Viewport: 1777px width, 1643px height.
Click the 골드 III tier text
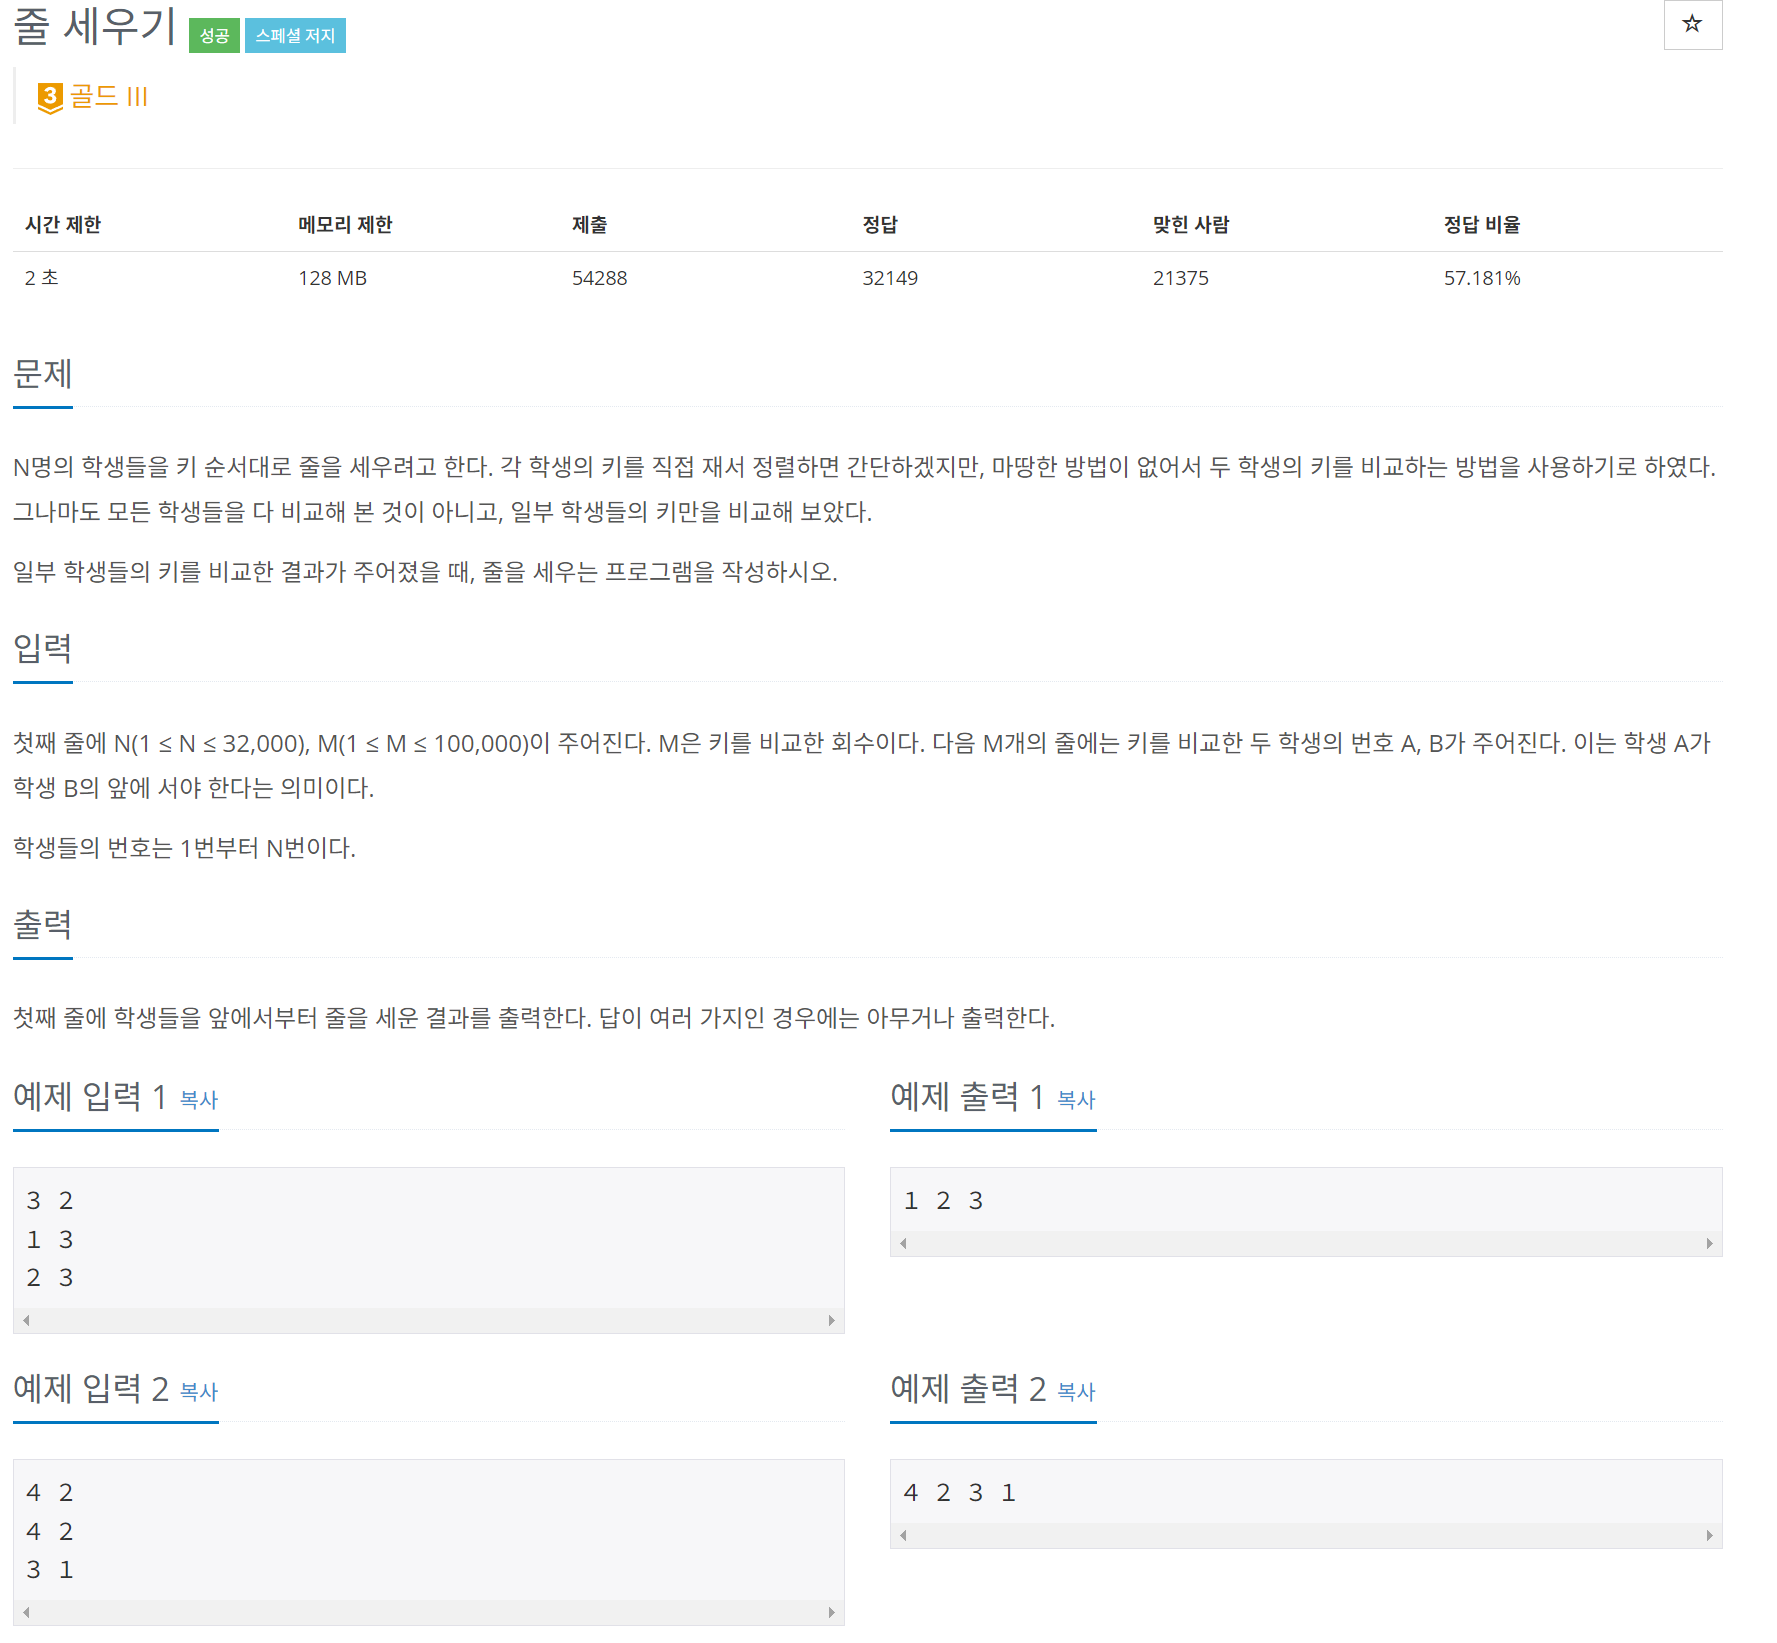point(109,97)
